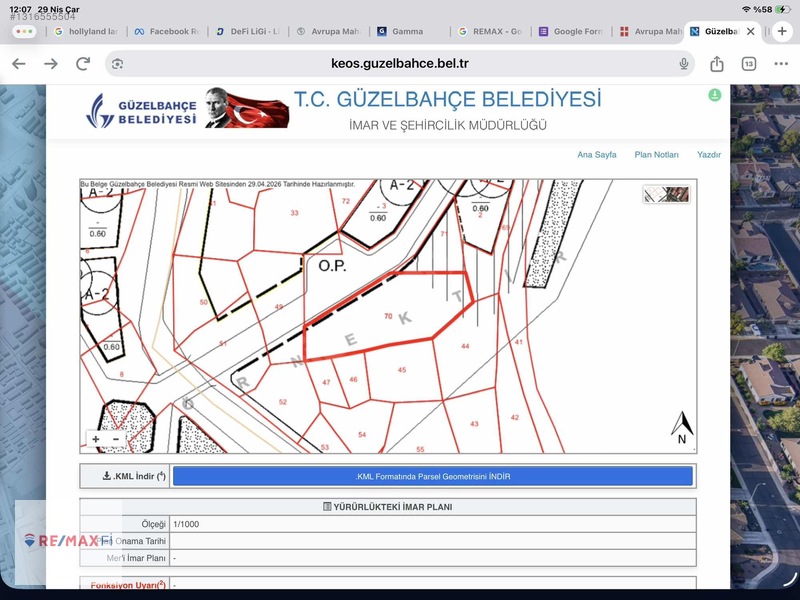
Task: Open the Plan Notları link
Action: (656, 155)
